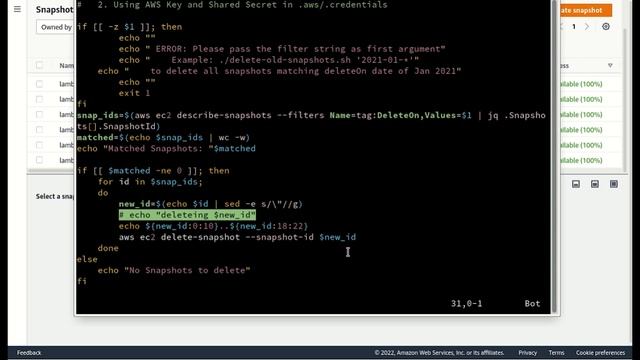
Task: Check the first snapshot row checkbox
Action: point(39,84)
